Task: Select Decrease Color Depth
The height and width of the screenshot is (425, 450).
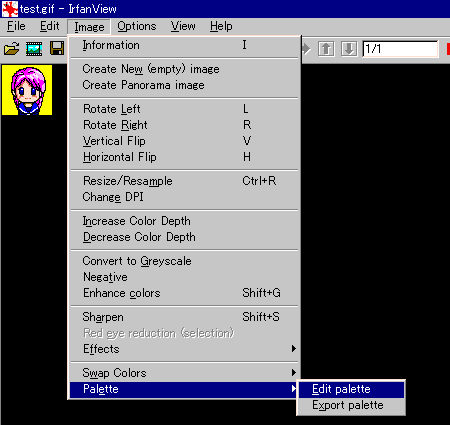Action: point(184,237)
